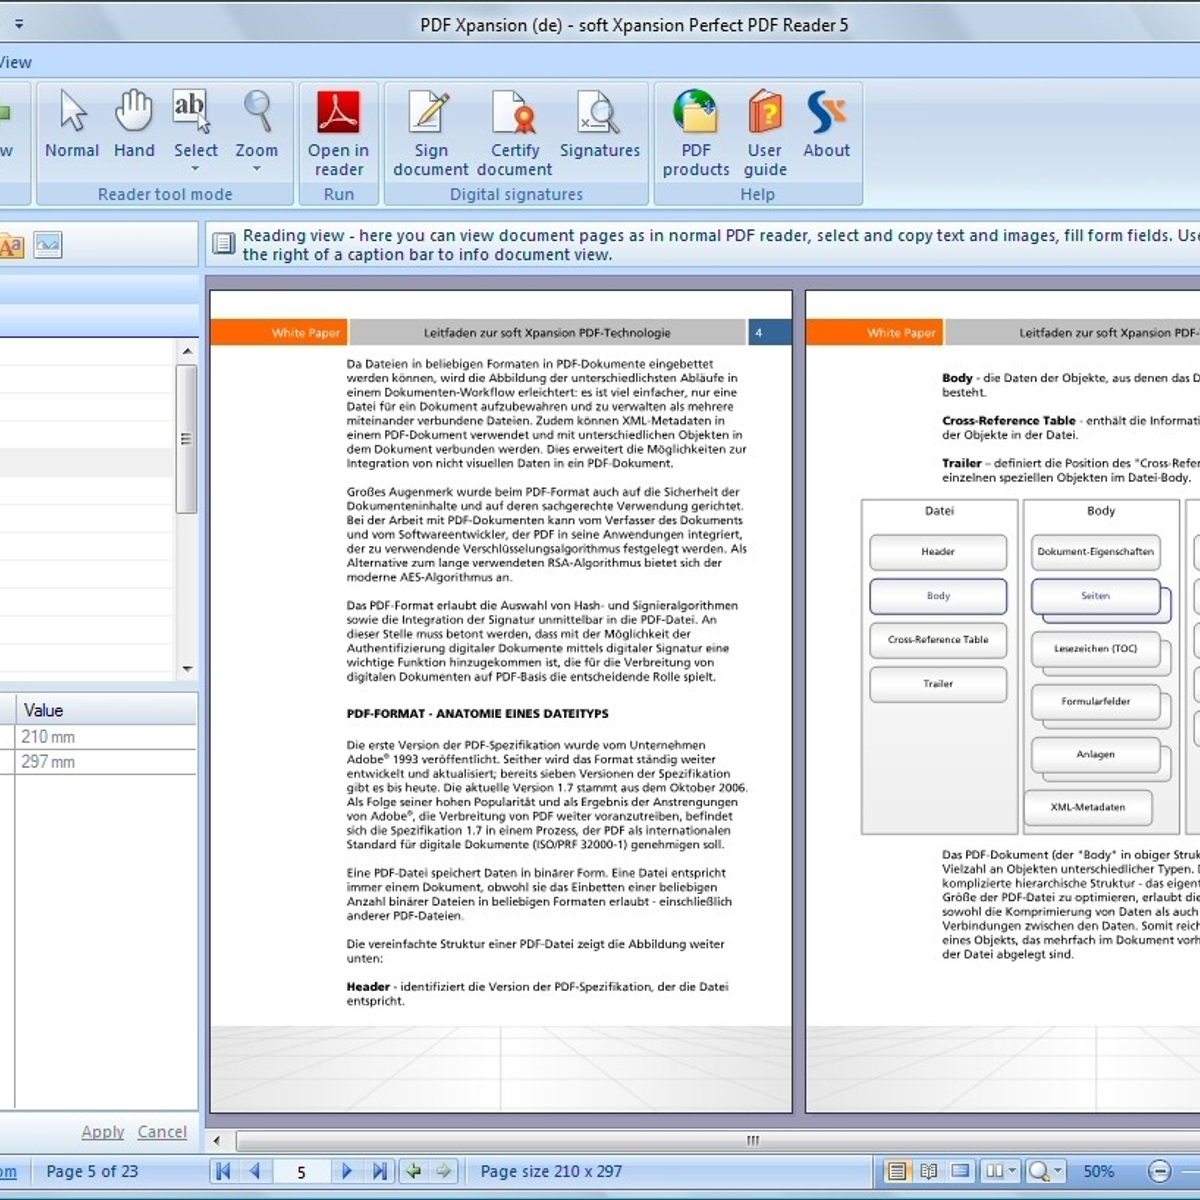Select the Normal cursor tool mode
The width and height of the screenshot is (1200, 1200).
pyautogui.click(x=72, y=125)
